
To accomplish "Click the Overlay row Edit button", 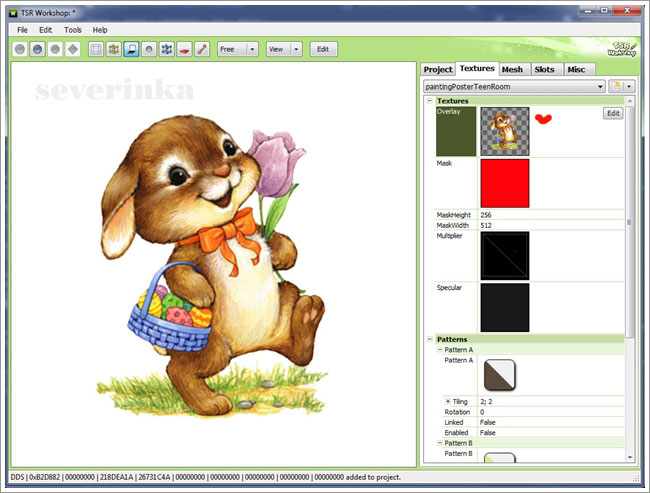I will 613,113.
